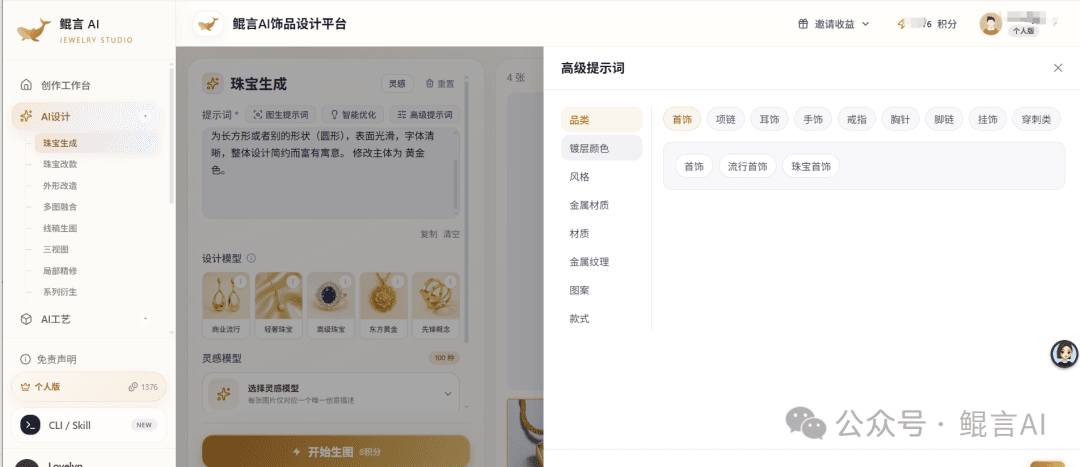Select the 穿刺类 category chip

[x=1036, y=119]
